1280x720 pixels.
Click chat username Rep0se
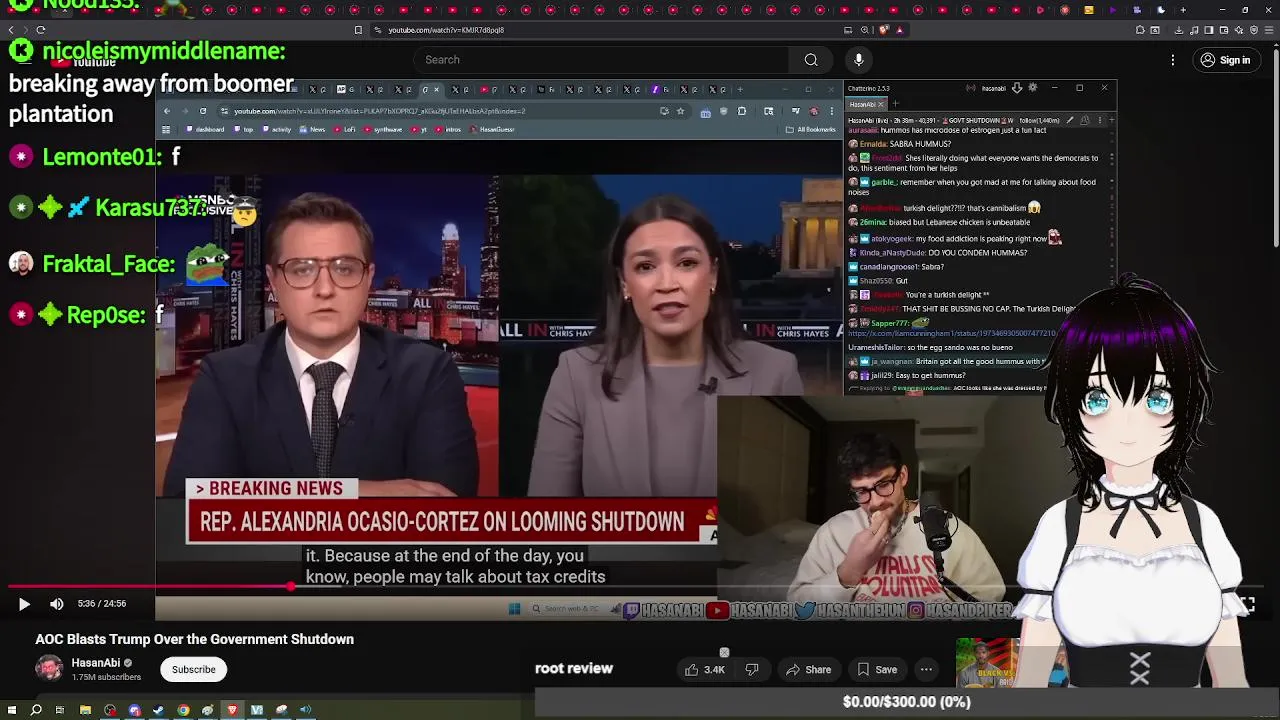coord(107,315)
